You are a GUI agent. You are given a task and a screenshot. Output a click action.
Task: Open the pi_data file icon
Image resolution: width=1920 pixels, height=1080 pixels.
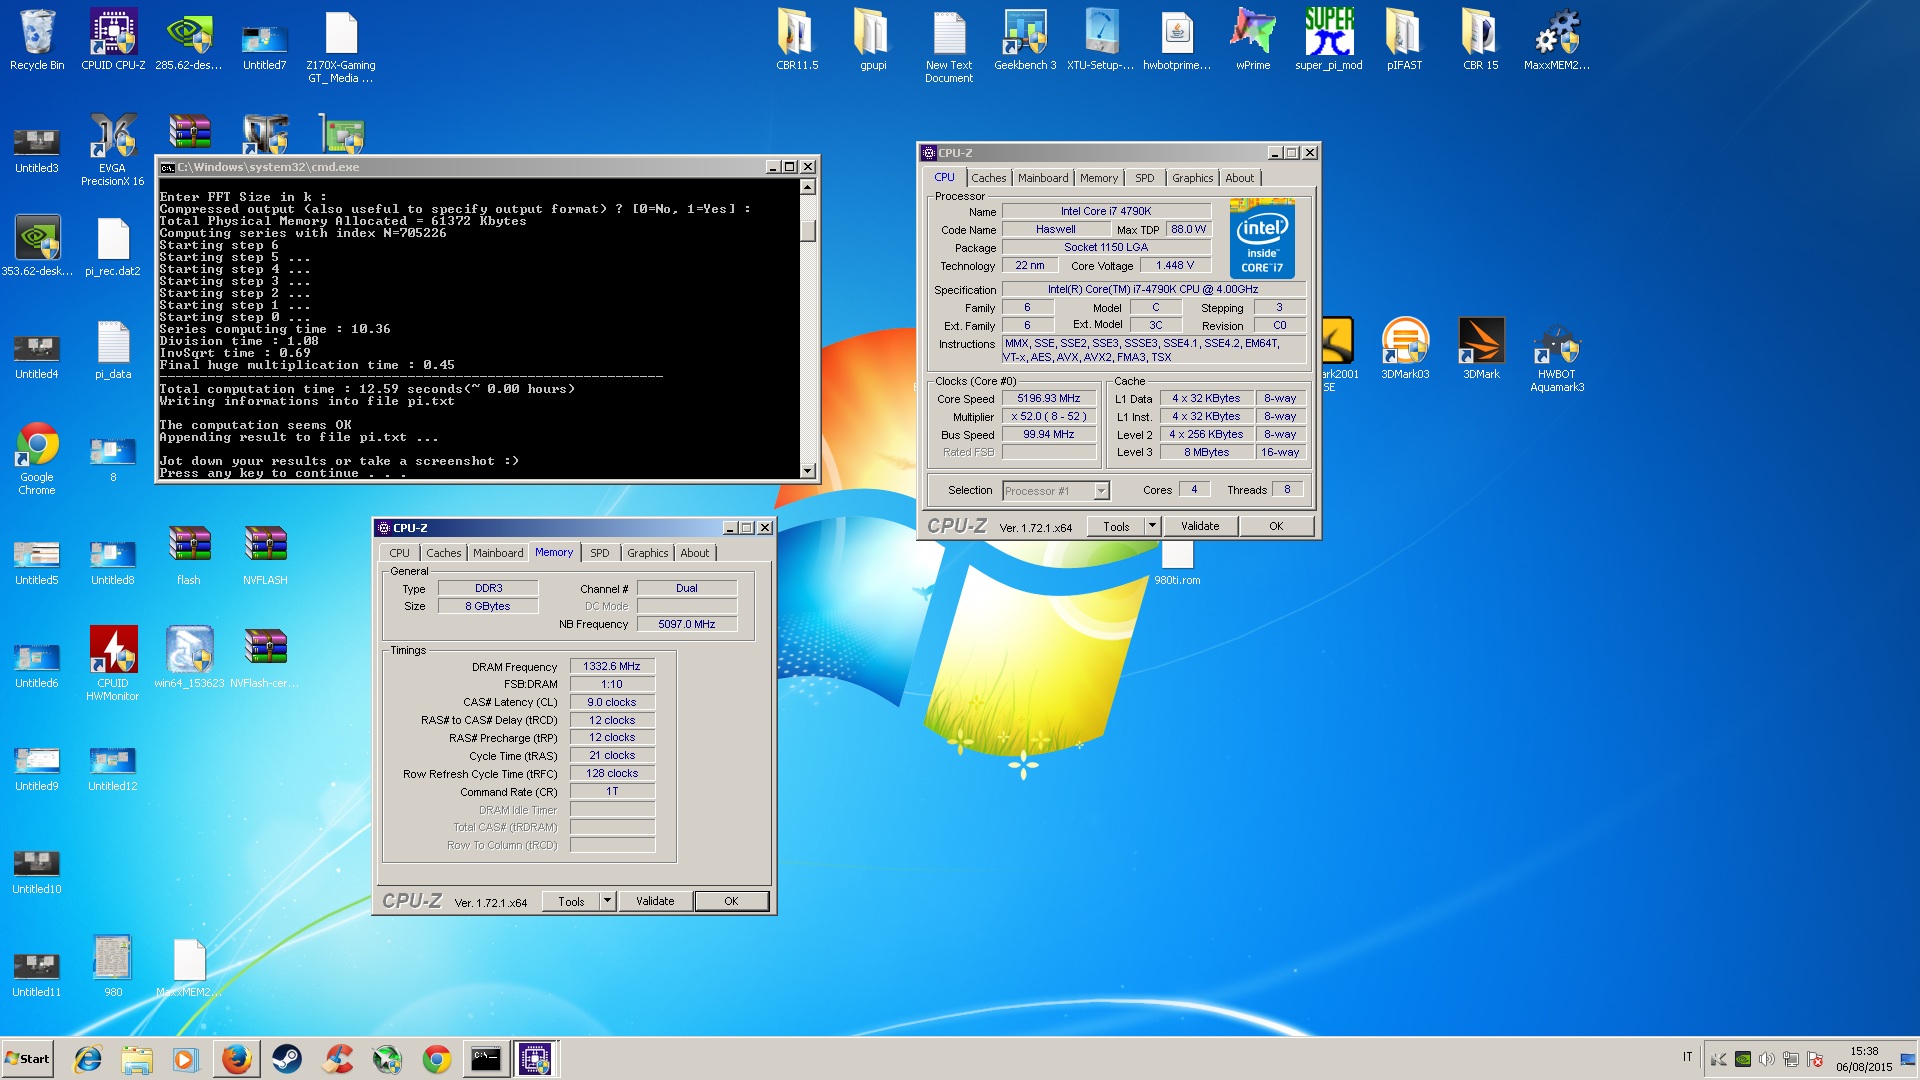113,348
